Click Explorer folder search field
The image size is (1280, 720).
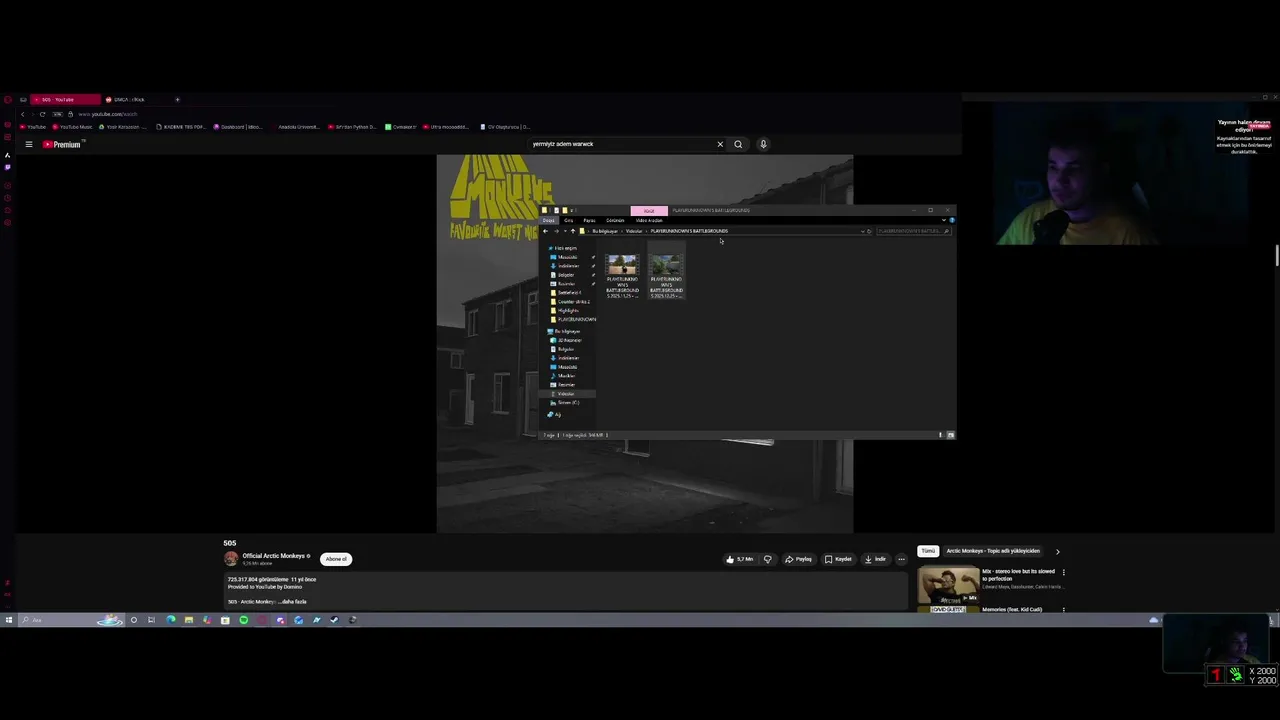913,231
